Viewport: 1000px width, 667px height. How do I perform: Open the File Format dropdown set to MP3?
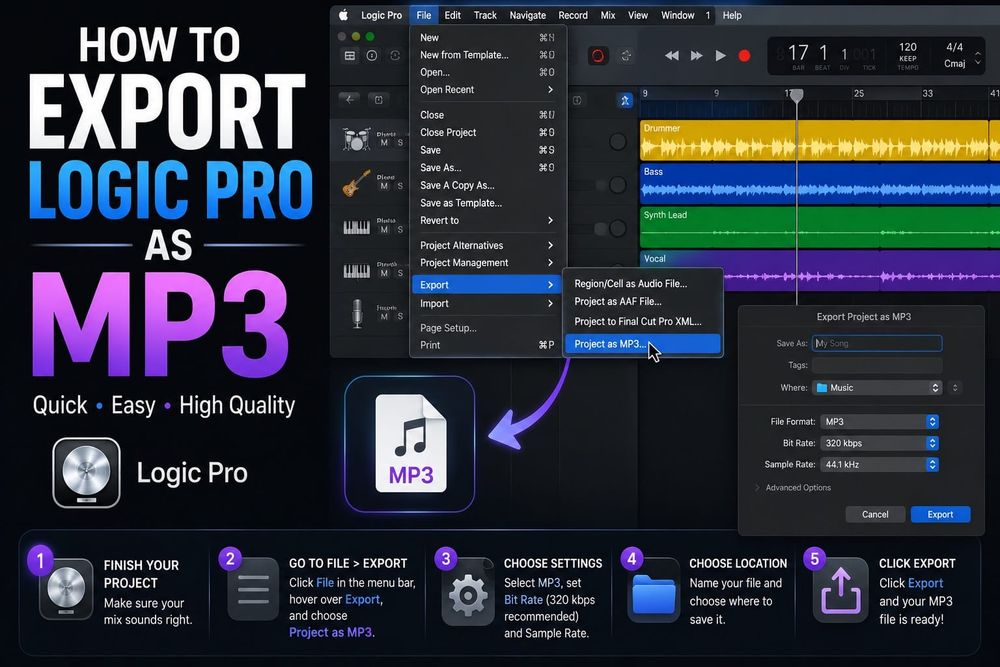pos(879,421)
